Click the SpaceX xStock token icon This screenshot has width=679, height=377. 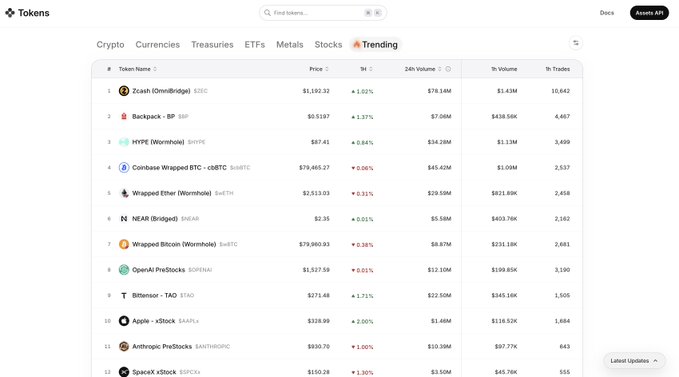124,372
